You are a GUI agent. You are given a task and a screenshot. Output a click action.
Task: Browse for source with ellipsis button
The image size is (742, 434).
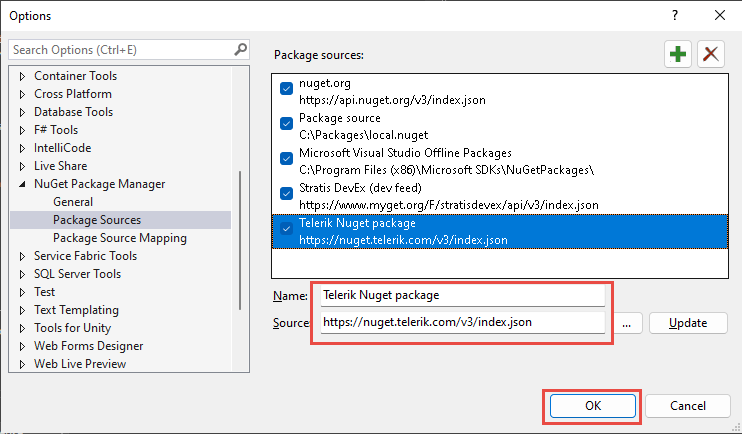(x=627, y=323)
